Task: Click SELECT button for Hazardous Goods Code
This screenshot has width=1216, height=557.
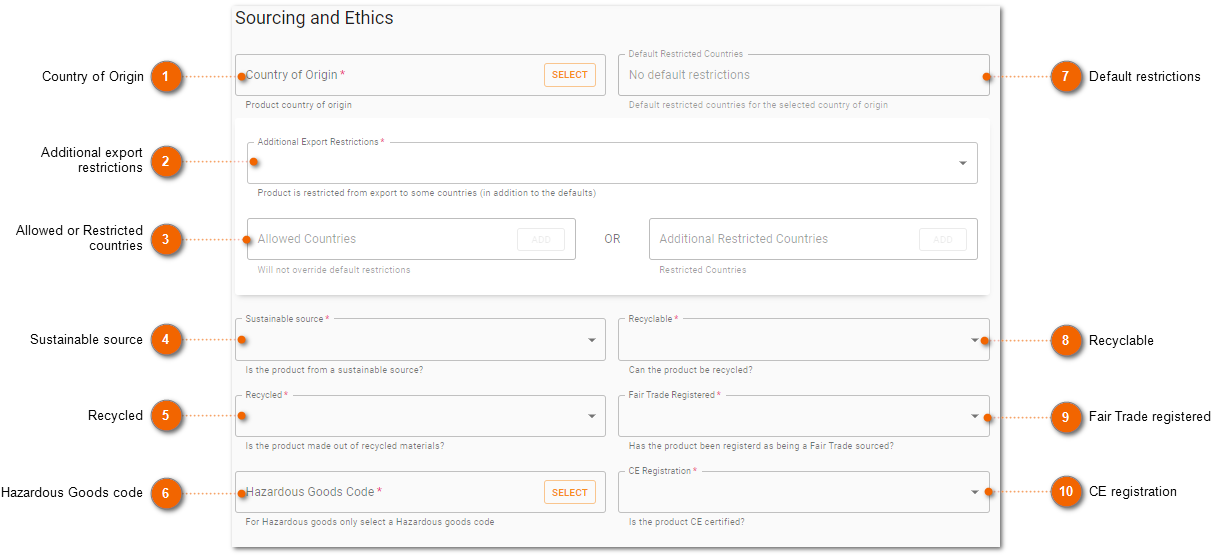Action: [570, 492]
